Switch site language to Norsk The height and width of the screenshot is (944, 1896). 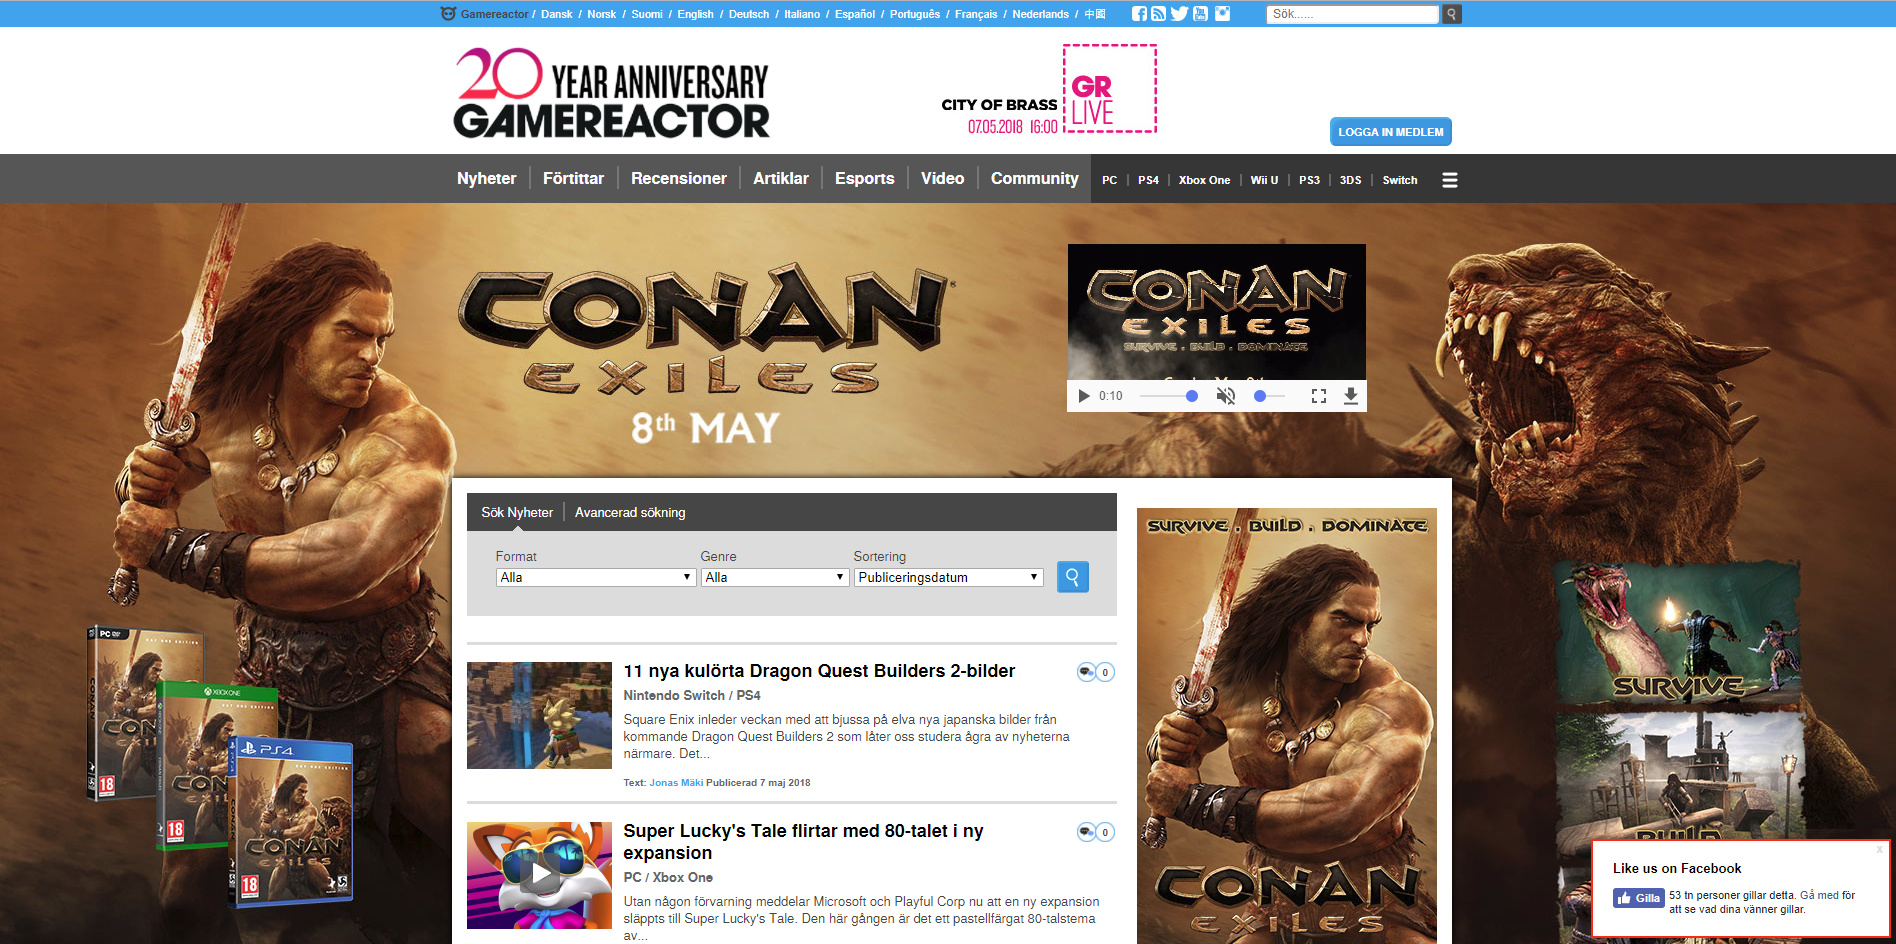[601, 14]
